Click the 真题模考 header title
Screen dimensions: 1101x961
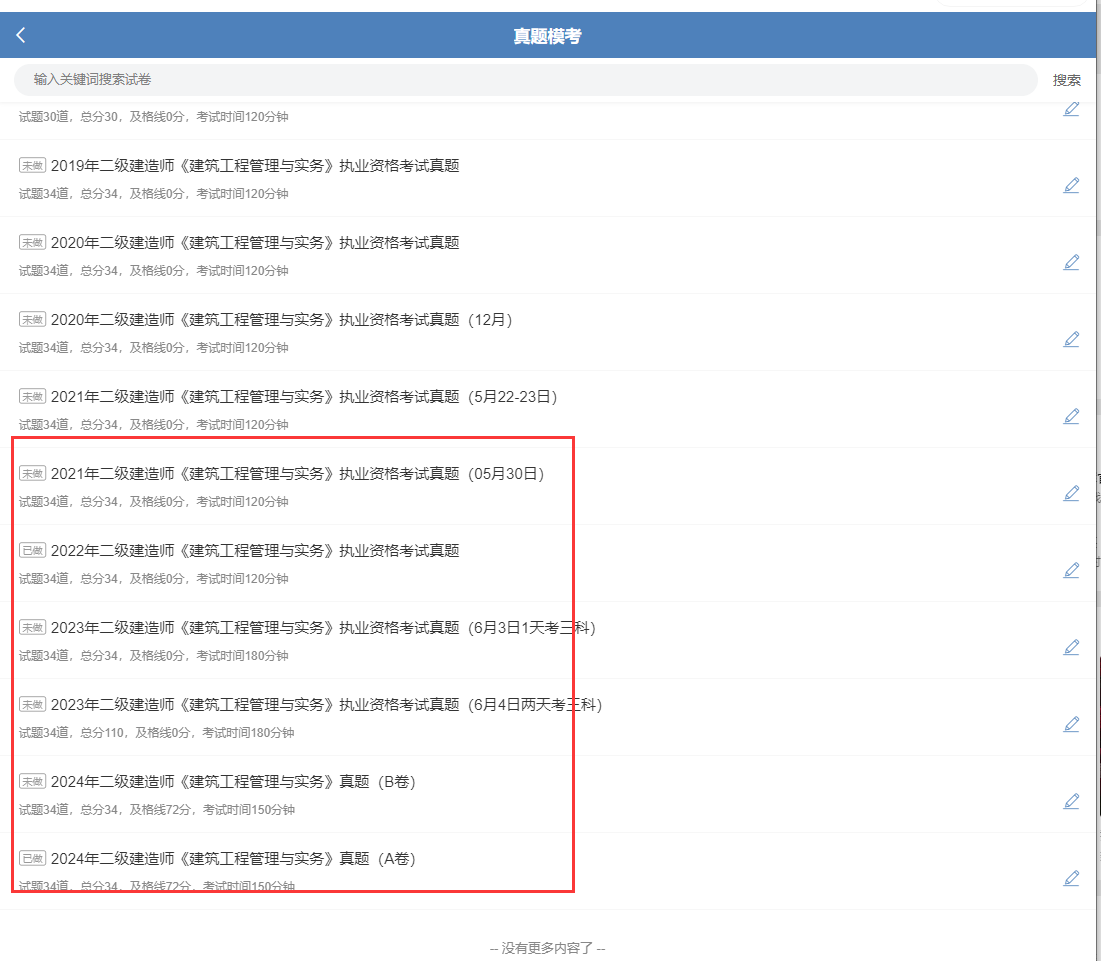pyautogui.click(x=547, y=36)
